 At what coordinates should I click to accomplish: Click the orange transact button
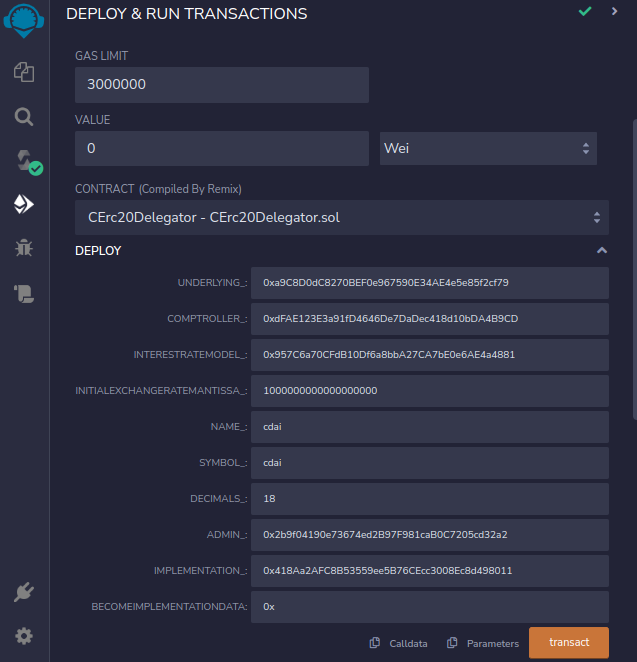click(x=569, y=642)
